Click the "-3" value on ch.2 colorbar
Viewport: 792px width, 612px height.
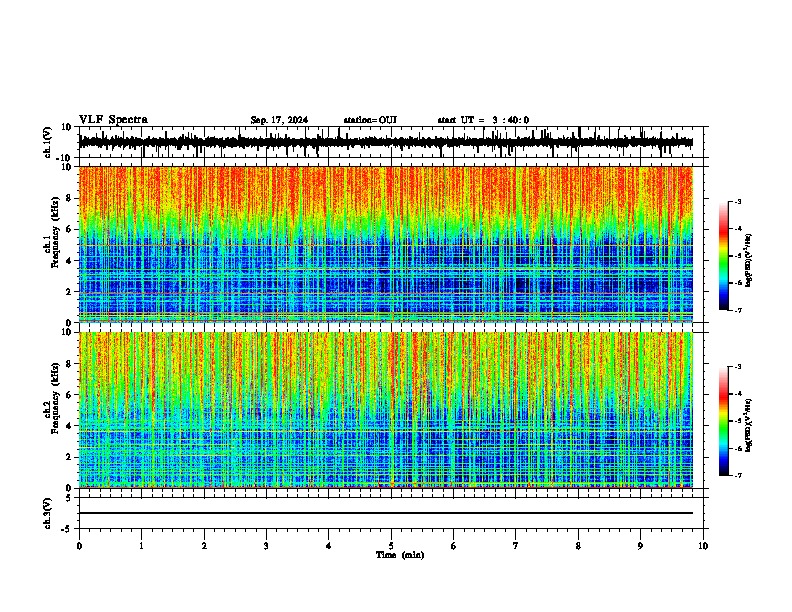[737, 367]
